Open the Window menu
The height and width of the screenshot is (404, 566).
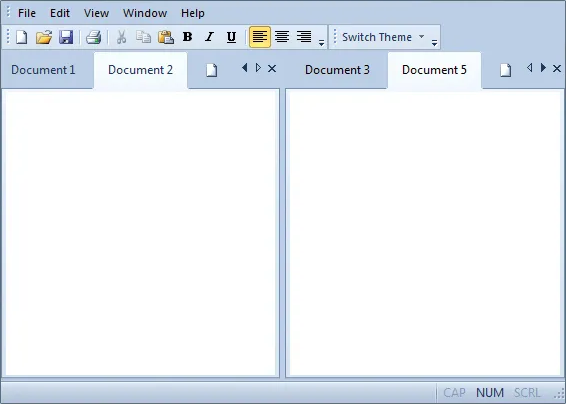coord(145,13)
